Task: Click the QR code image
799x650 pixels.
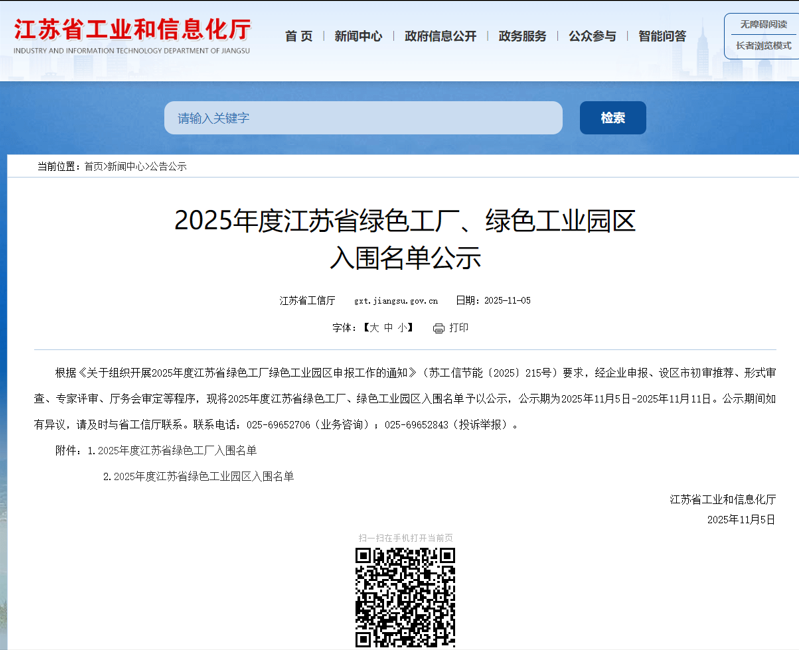Action: (x=405, y=597)
